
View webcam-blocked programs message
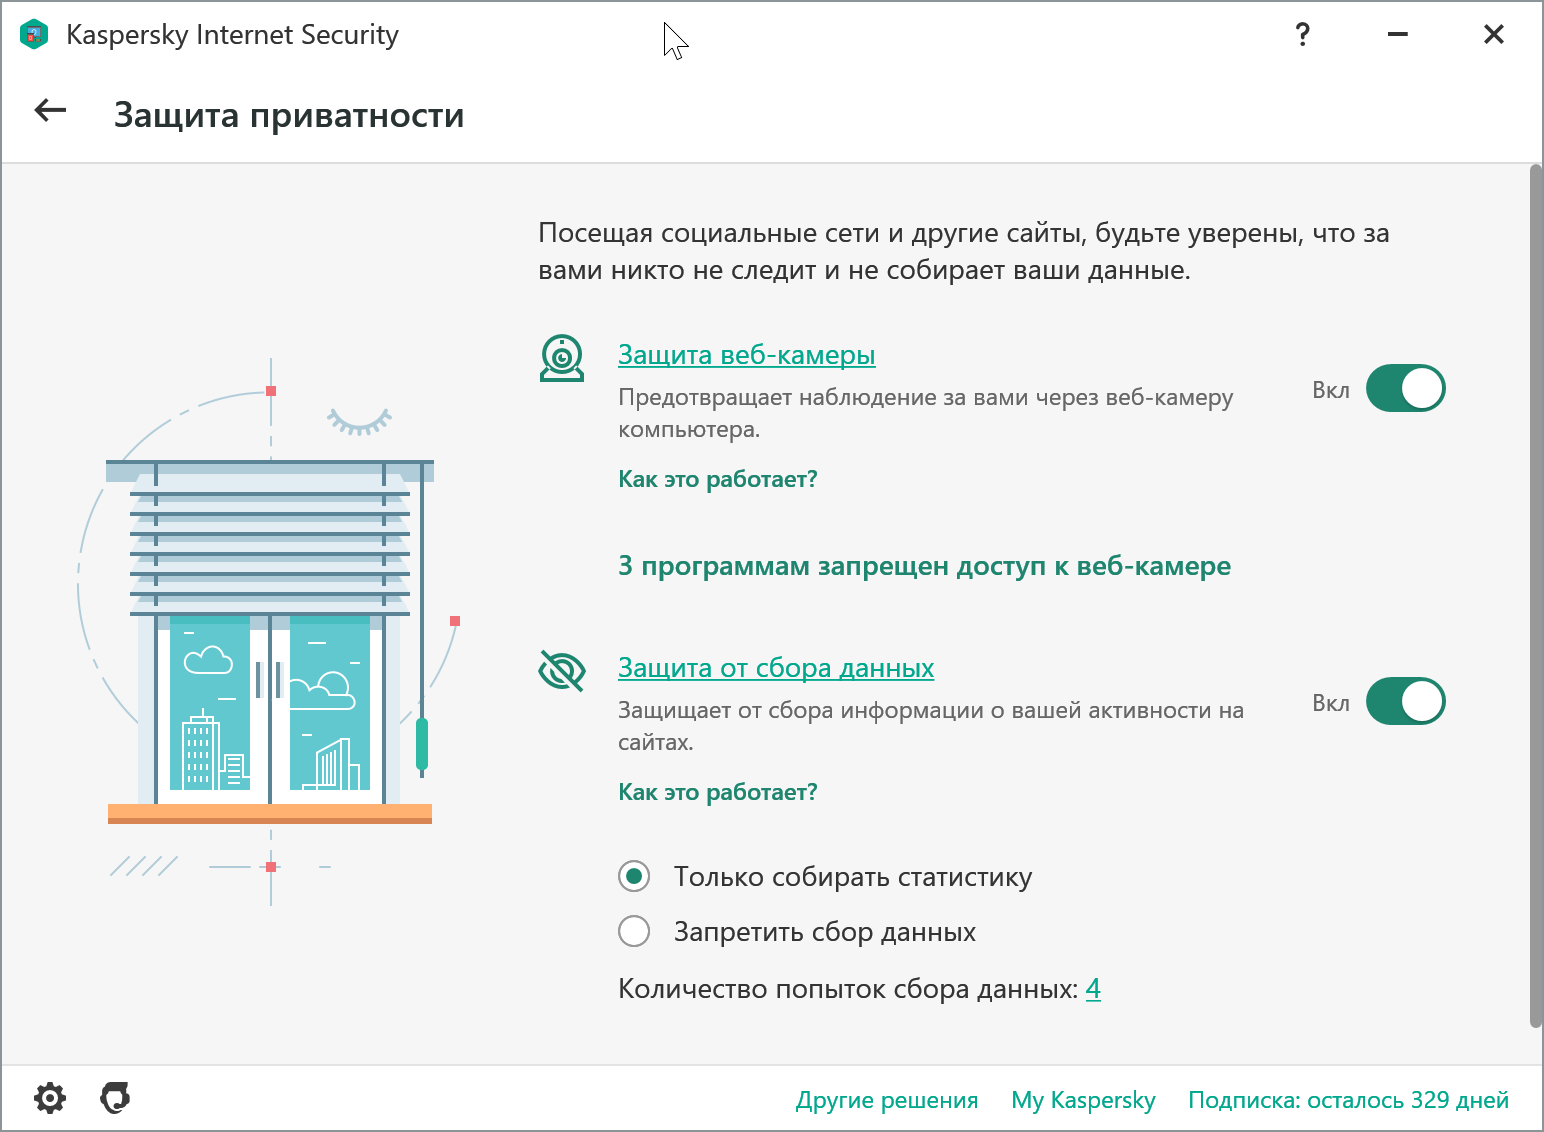coord(924,566)
